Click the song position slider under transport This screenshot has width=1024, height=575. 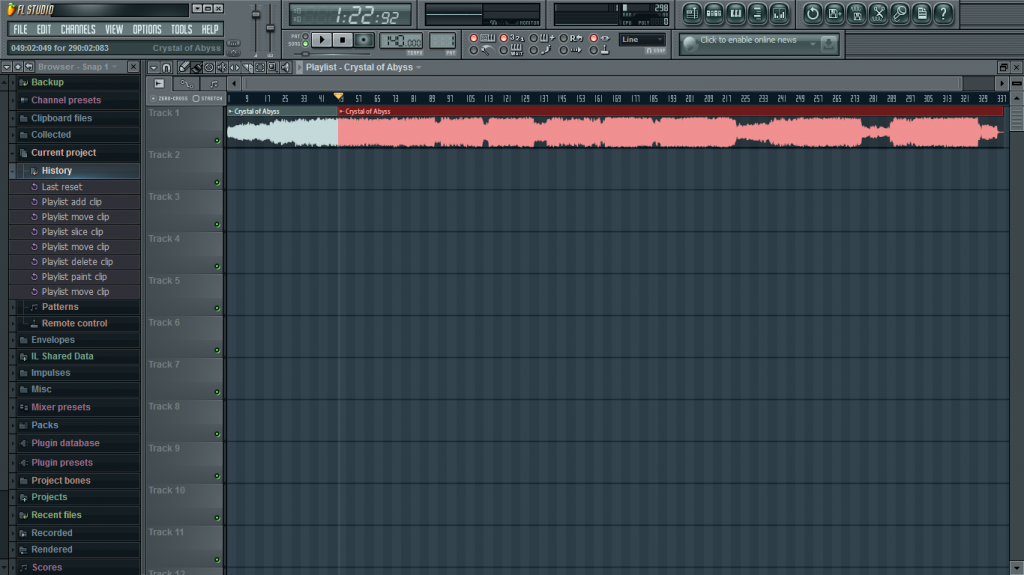[x=332, y=54]
